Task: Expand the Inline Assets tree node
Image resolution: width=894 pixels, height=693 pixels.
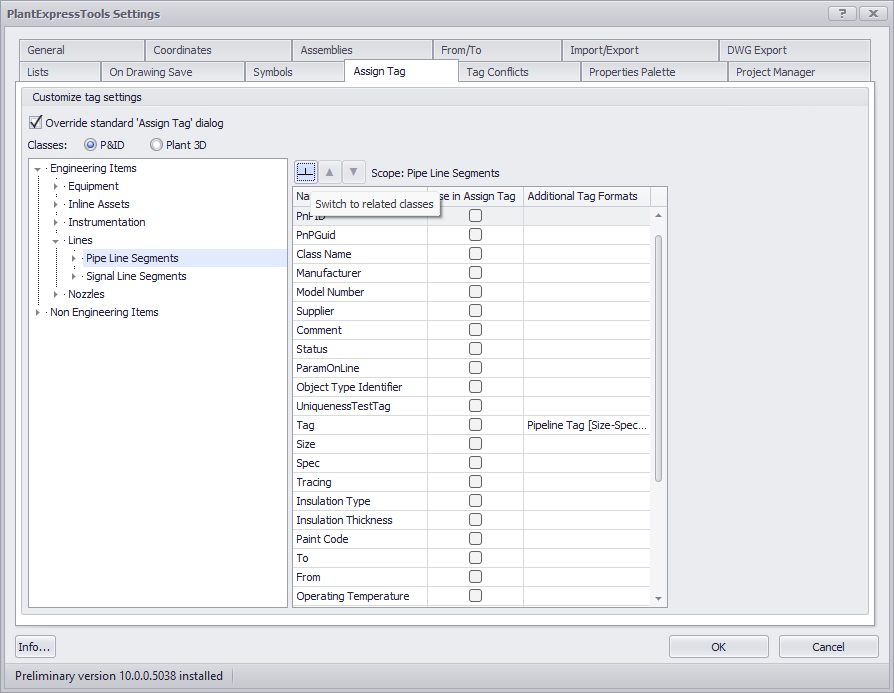Action: (55, 204)
